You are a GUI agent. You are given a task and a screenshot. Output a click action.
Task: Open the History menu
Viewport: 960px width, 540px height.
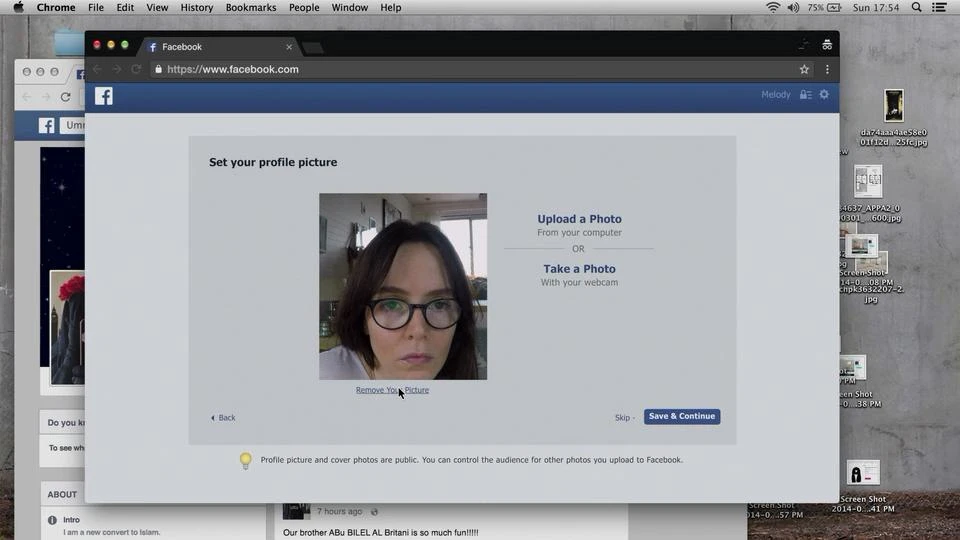click(197, 7)
